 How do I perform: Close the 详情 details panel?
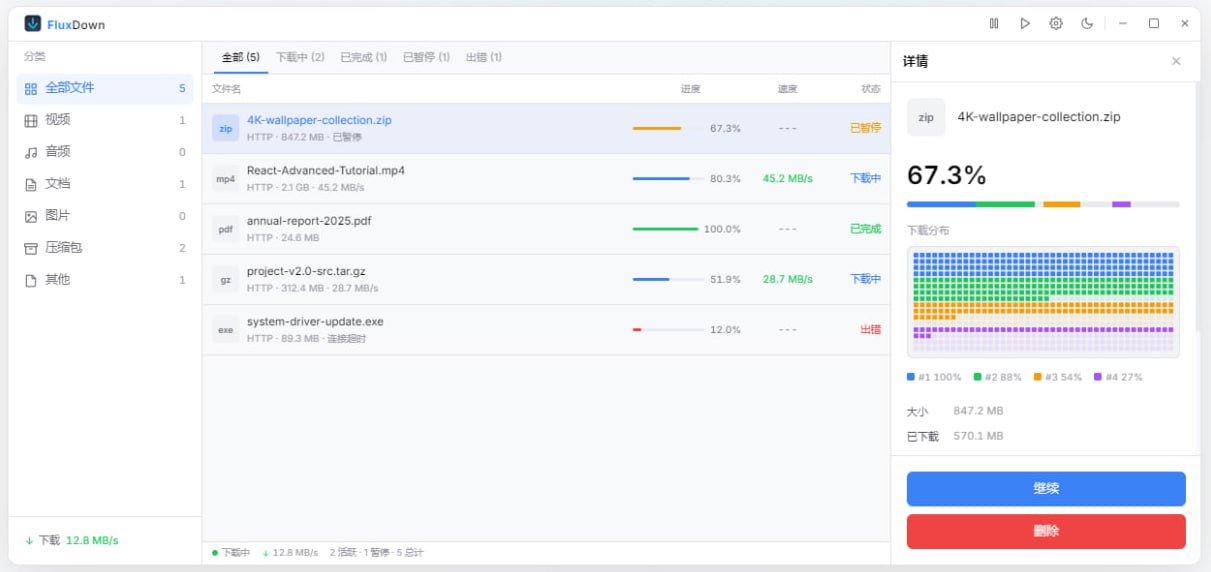coord(1176,61)
